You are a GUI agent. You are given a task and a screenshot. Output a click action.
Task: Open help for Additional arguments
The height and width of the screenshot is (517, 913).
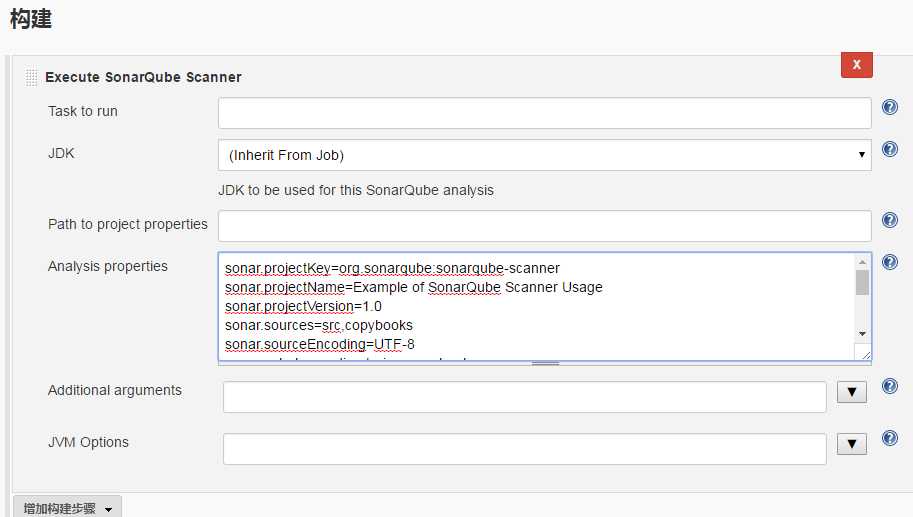(890, 386)
